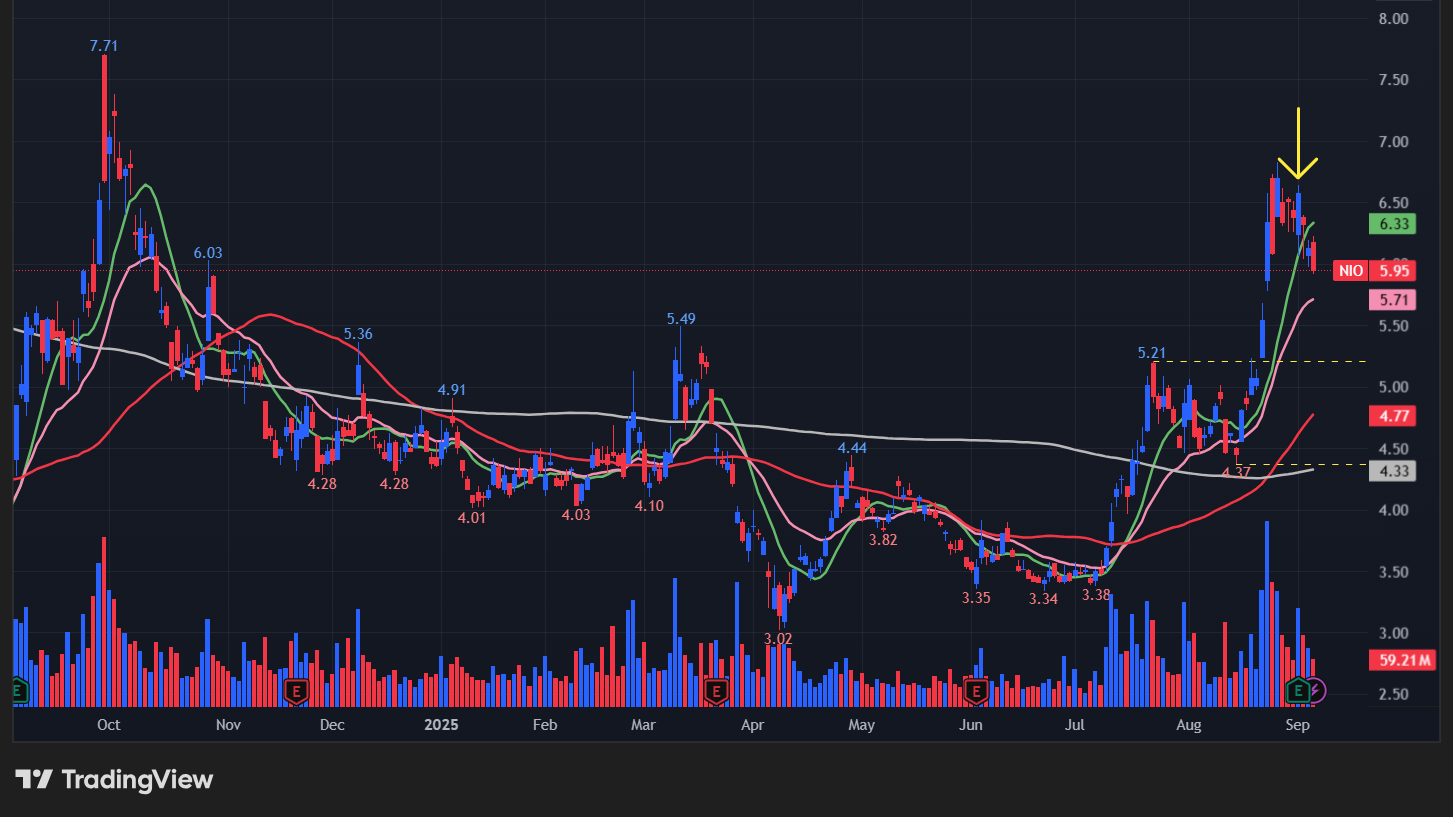Image resolution: width=1453 pixels, height=817 pixels.
Task: Click the 4.50 price axis tick
Action: [x=1393, y=449]
